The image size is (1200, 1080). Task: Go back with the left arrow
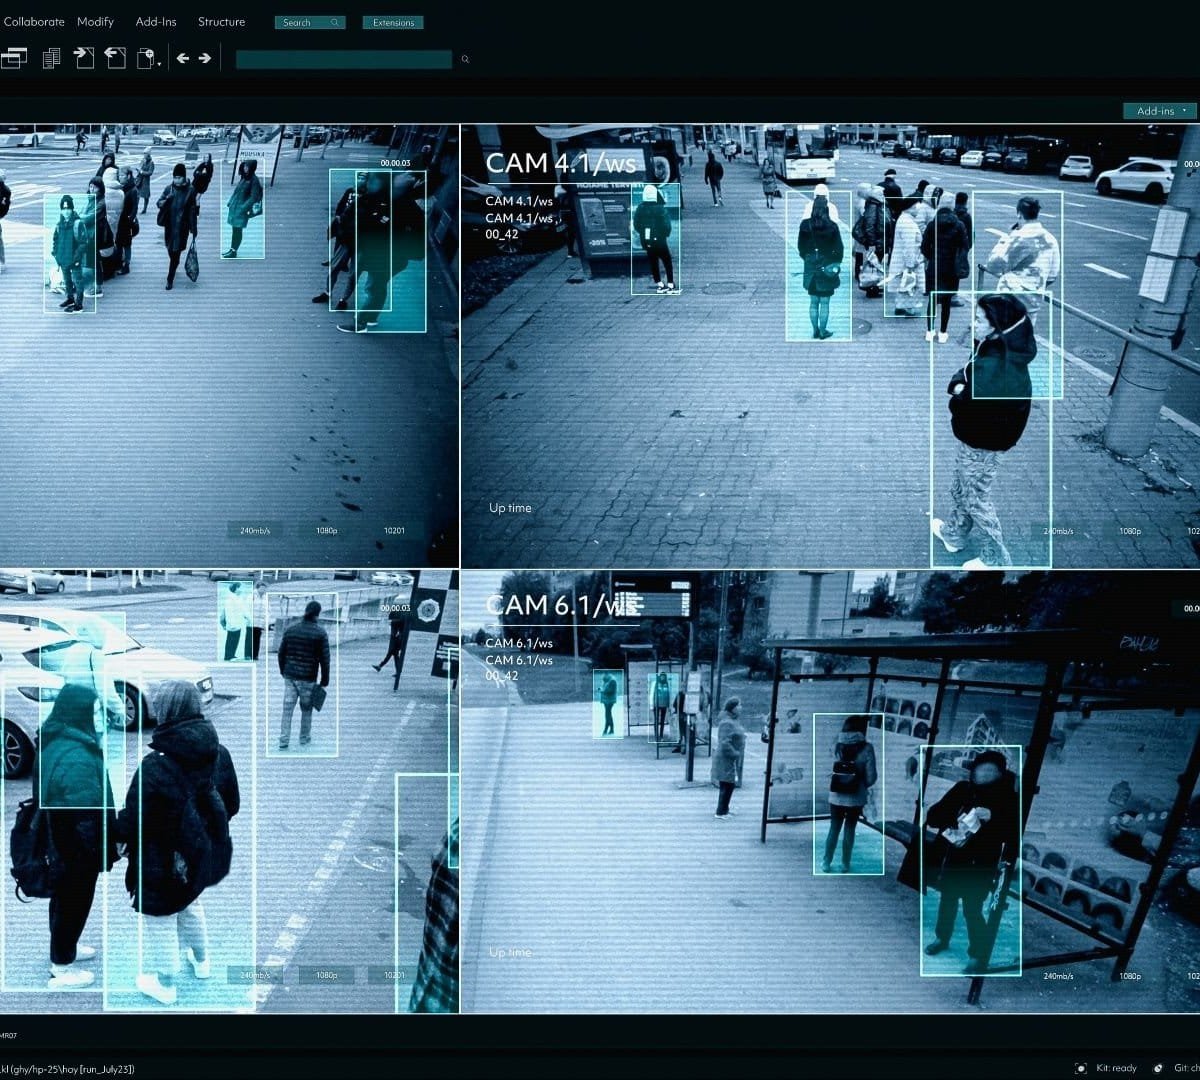[183, 59]
